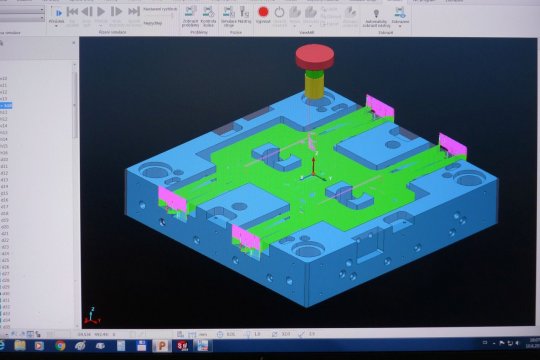
Task: Click the tool position icon
Action: point(244,12)
